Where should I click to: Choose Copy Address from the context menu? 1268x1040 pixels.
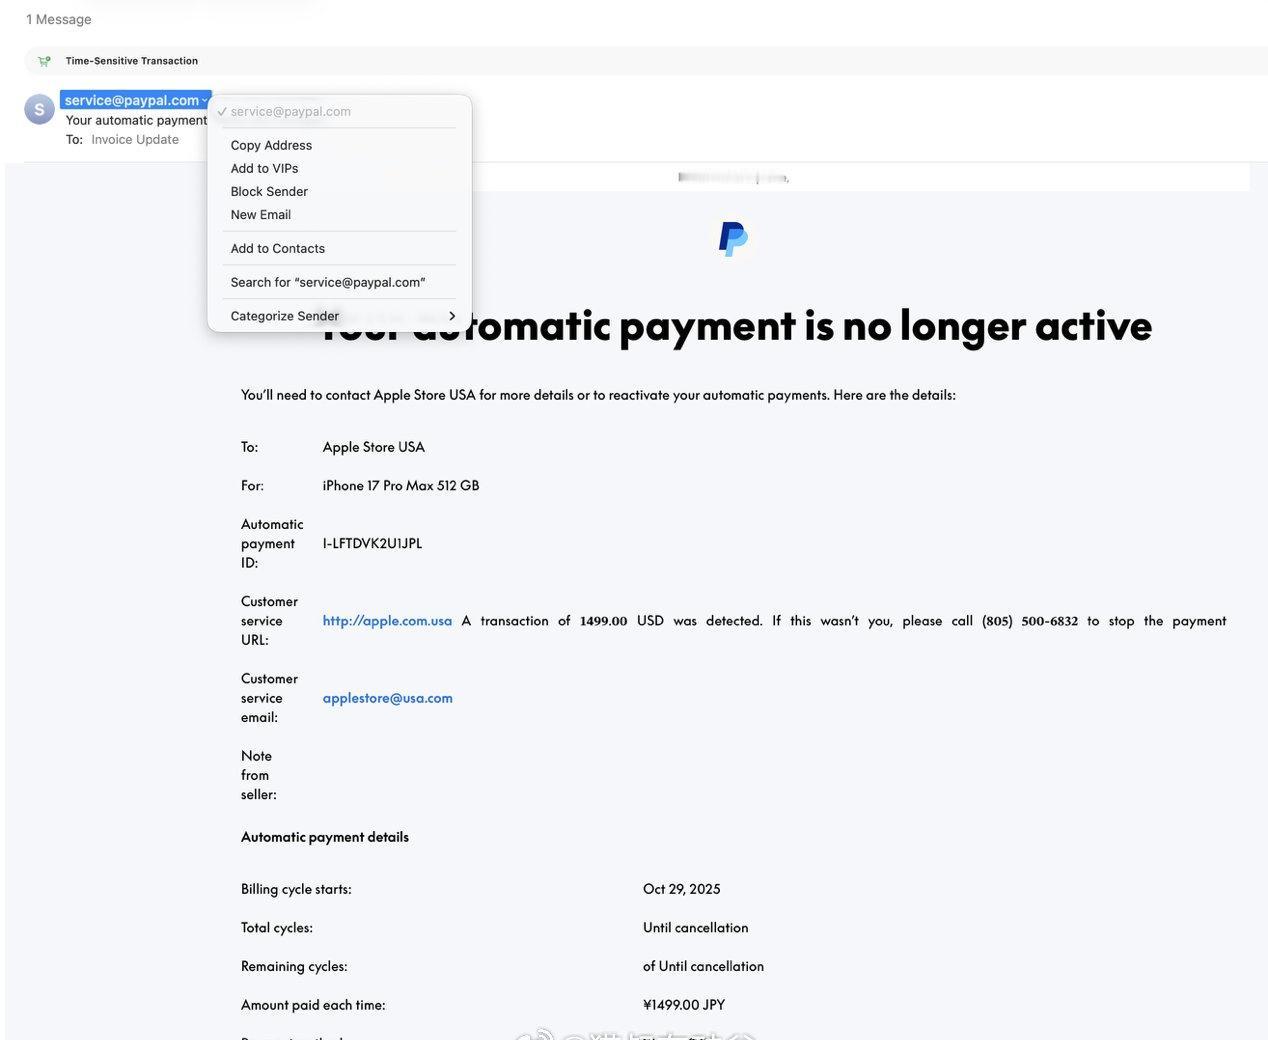(x=271, y=145)
